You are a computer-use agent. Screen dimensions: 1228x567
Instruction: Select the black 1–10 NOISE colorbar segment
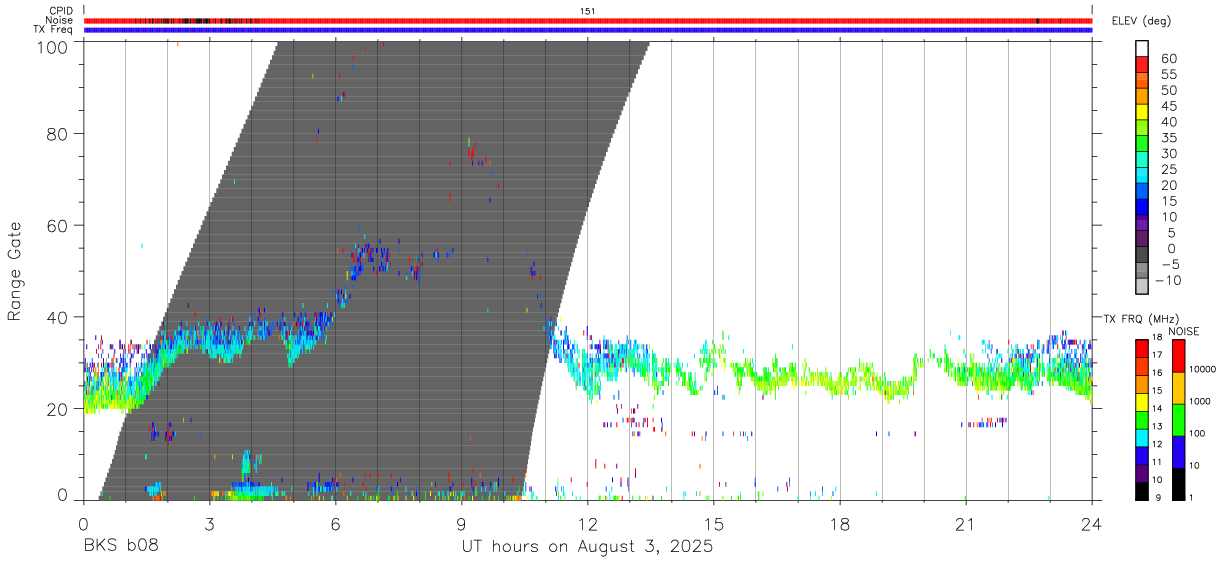(x=1178, y=483)
